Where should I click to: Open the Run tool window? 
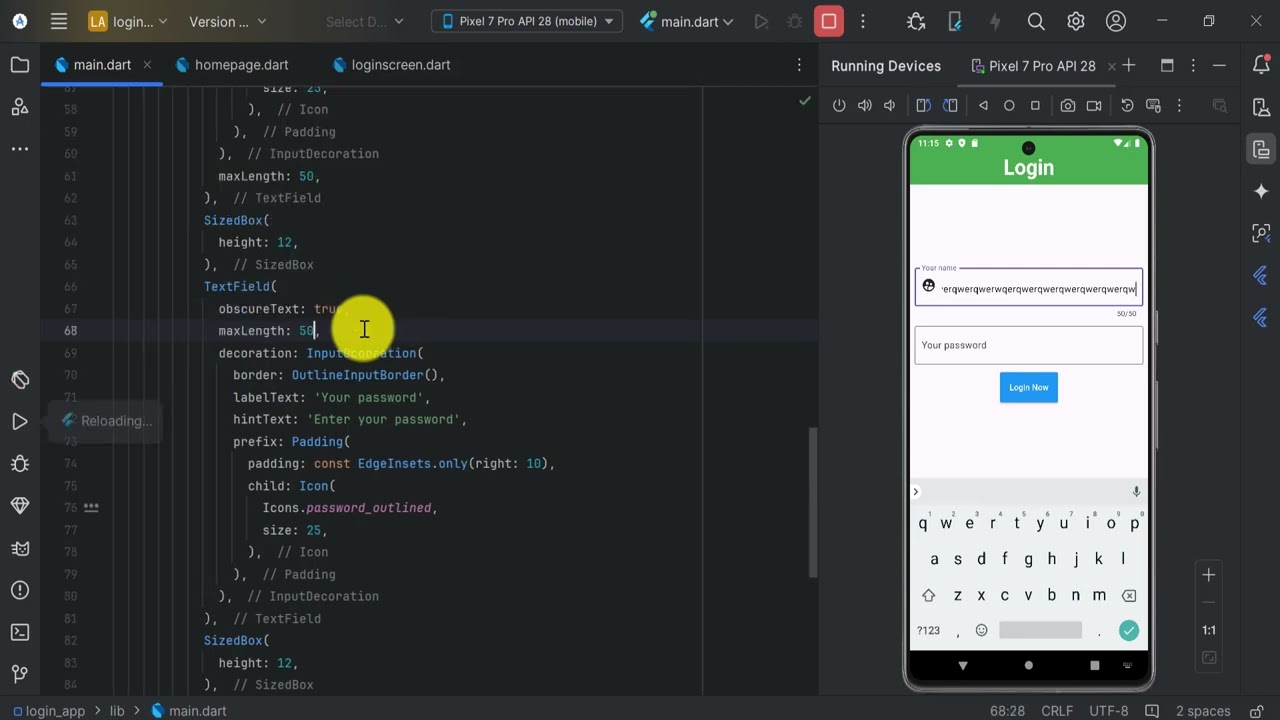pos(20,422)
